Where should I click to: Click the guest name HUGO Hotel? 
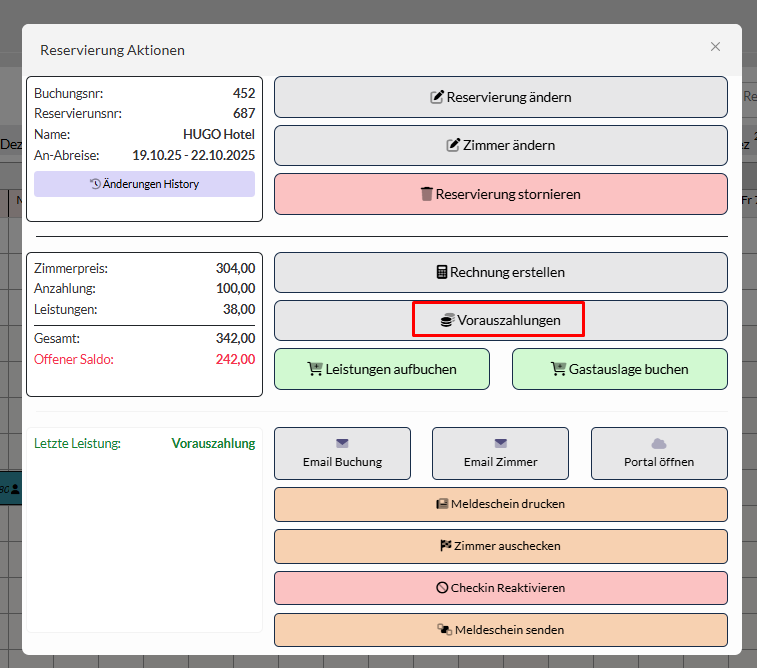(218, 134)
